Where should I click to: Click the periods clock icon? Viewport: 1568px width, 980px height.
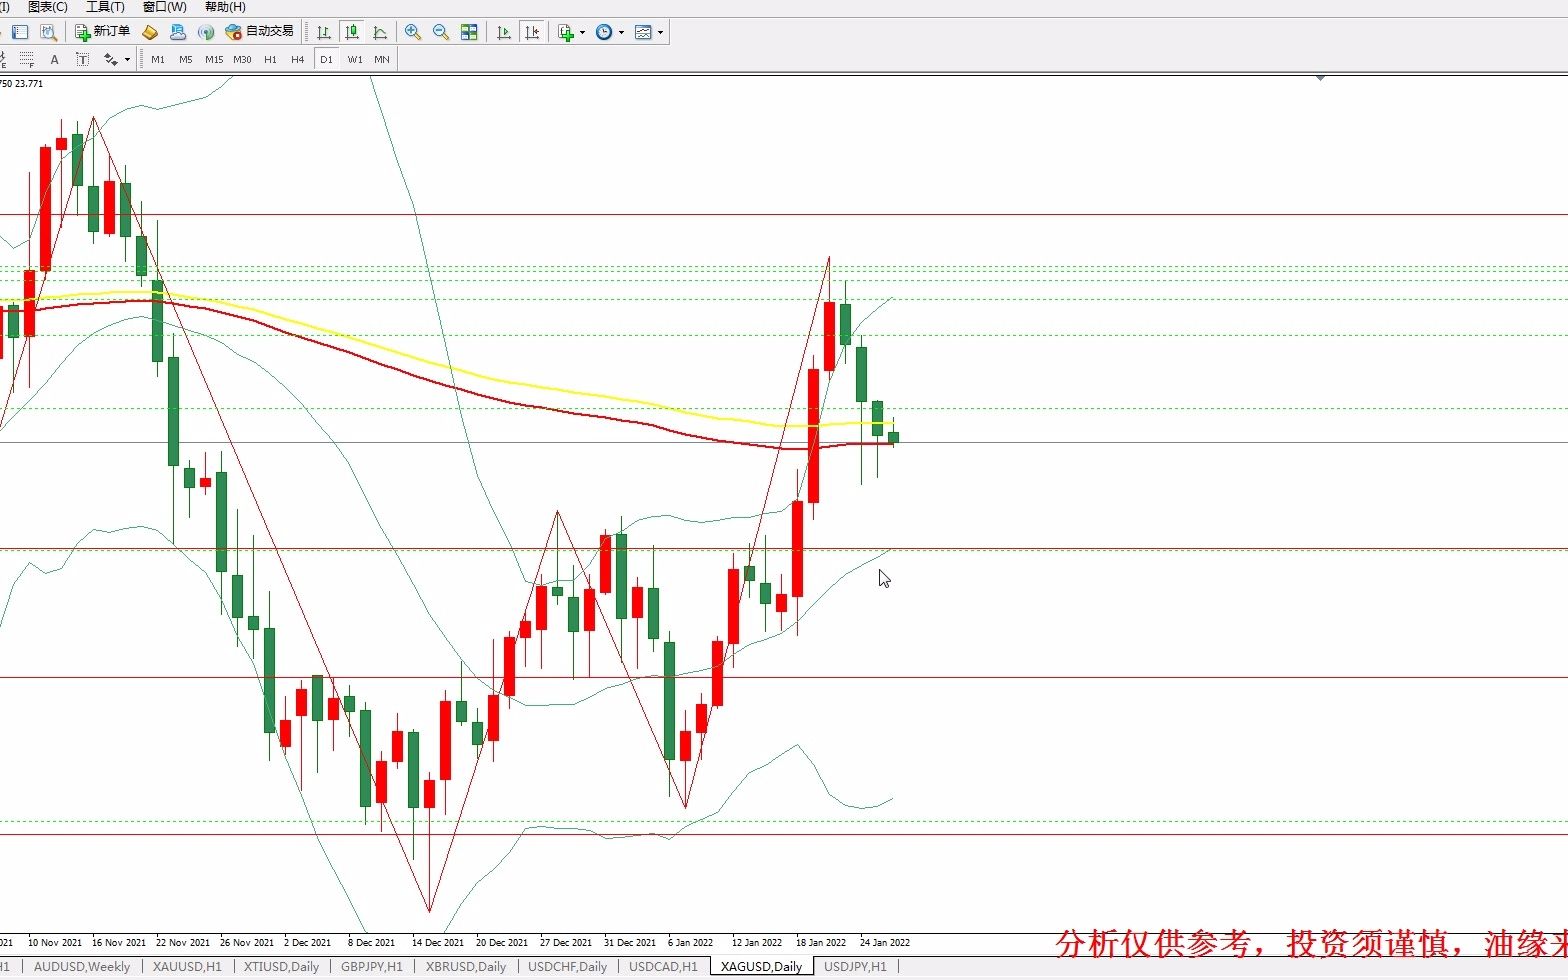coord(604,32)
